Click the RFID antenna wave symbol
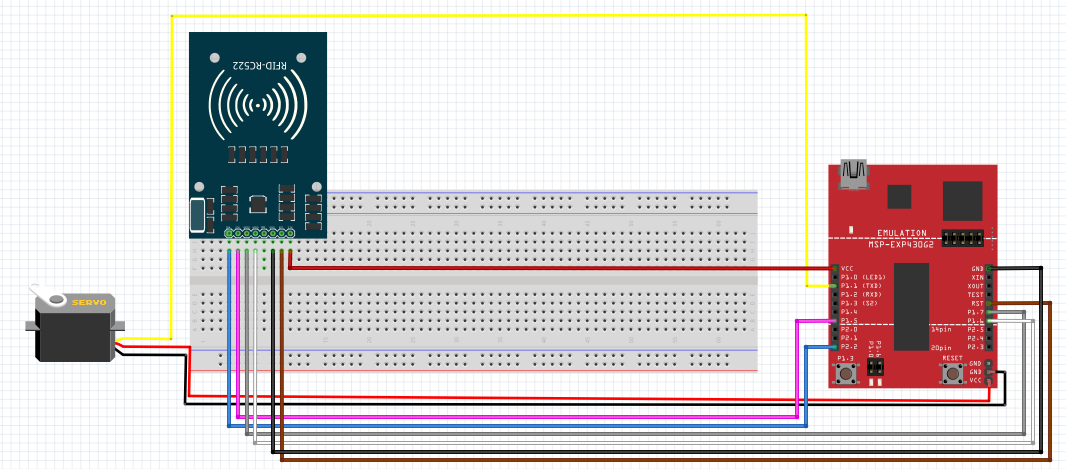 (x=258, y=105)
